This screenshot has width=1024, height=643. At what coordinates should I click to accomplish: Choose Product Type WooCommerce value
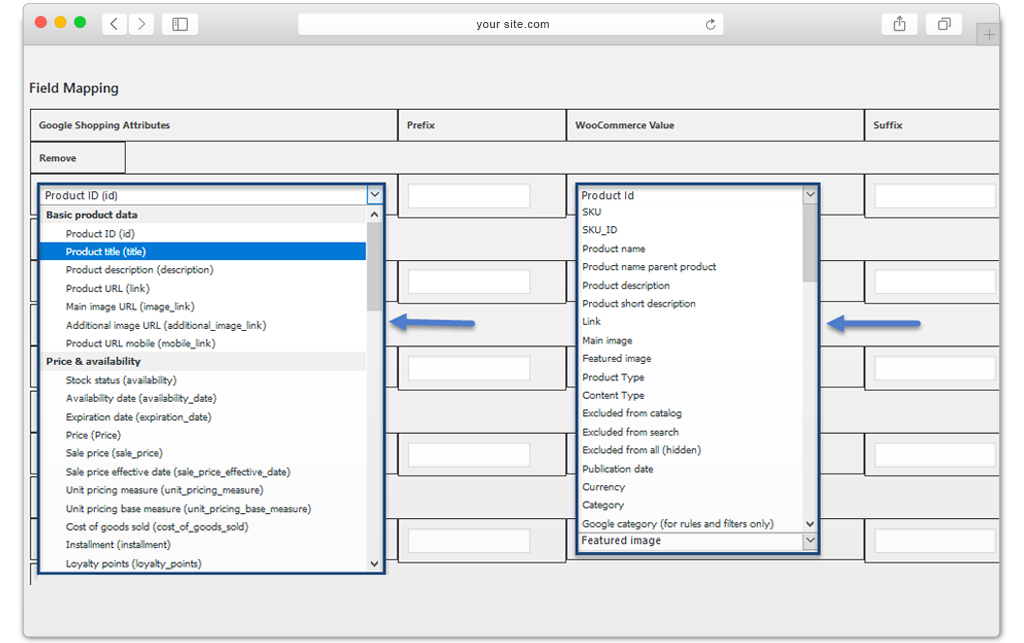click(x=613, y=377)
